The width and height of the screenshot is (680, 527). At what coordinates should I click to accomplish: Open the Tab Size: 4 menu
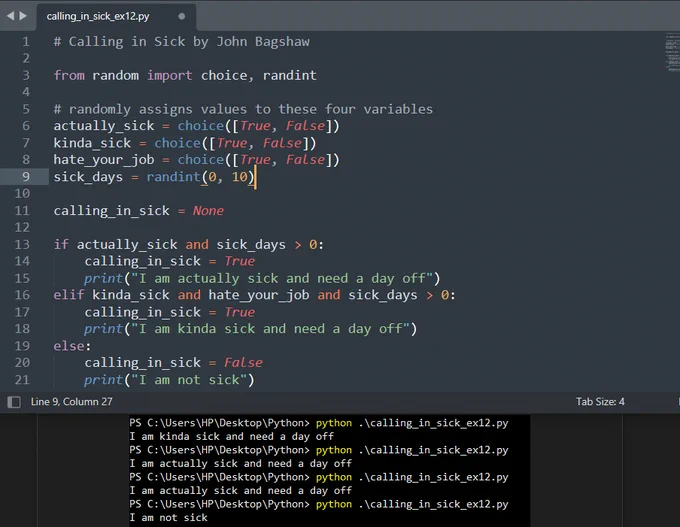coord(600,402)
